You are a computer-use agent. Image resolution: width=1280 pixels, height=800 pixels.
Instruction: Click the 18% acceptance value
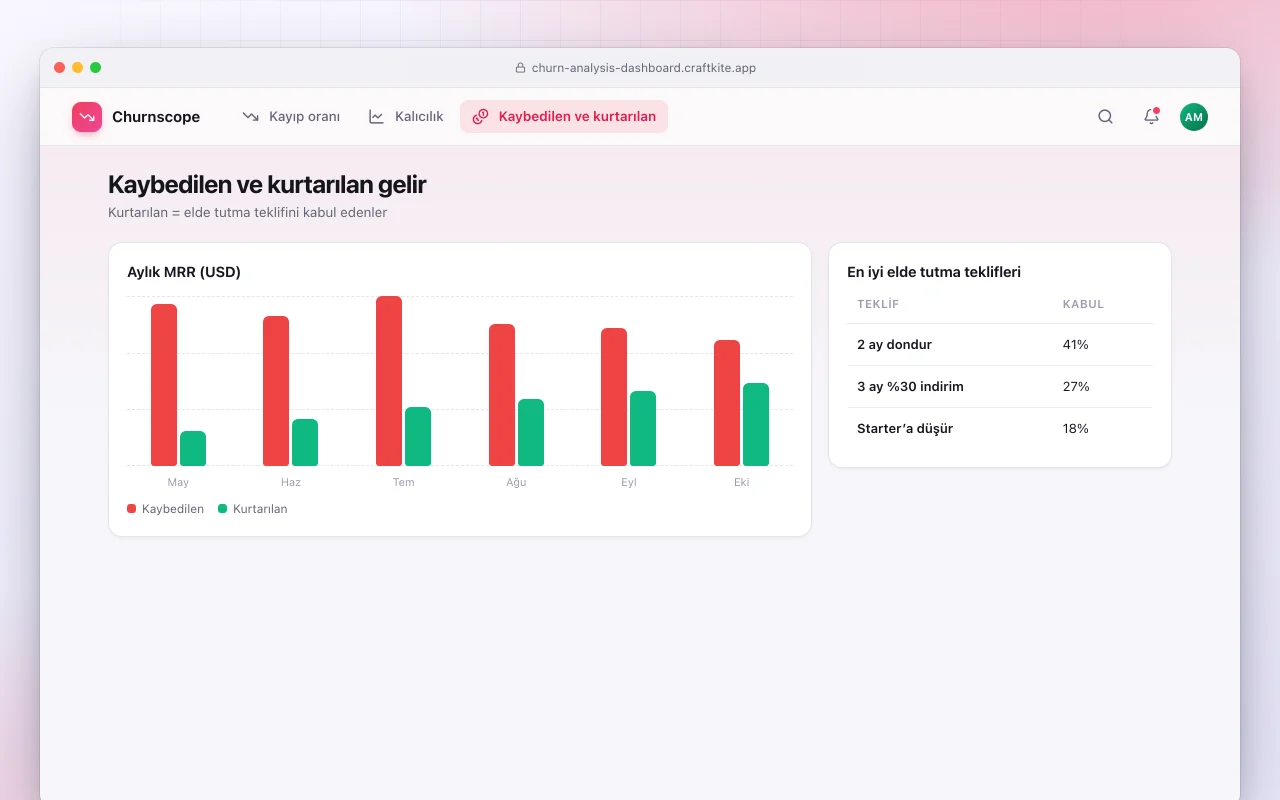[1076, 429]
